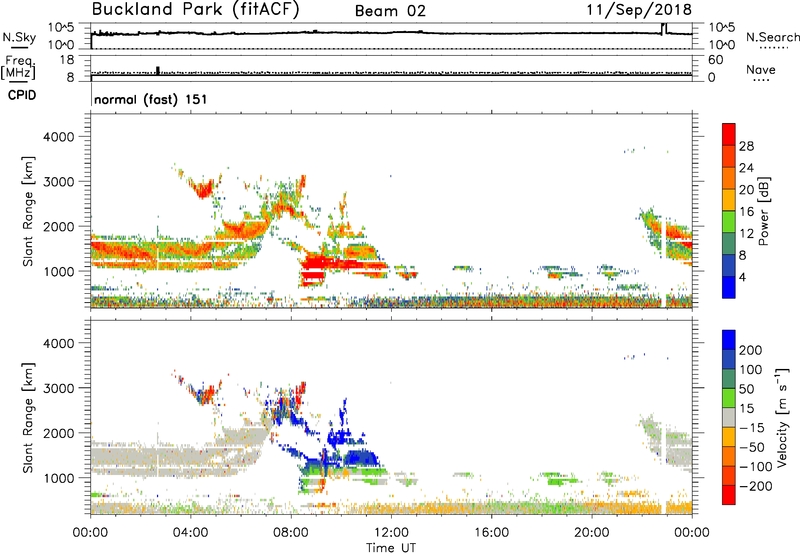Click velocity colorbar value '50'
This screenshot has width=800, height=554.
pyautogui.click(x=746, y=389)
